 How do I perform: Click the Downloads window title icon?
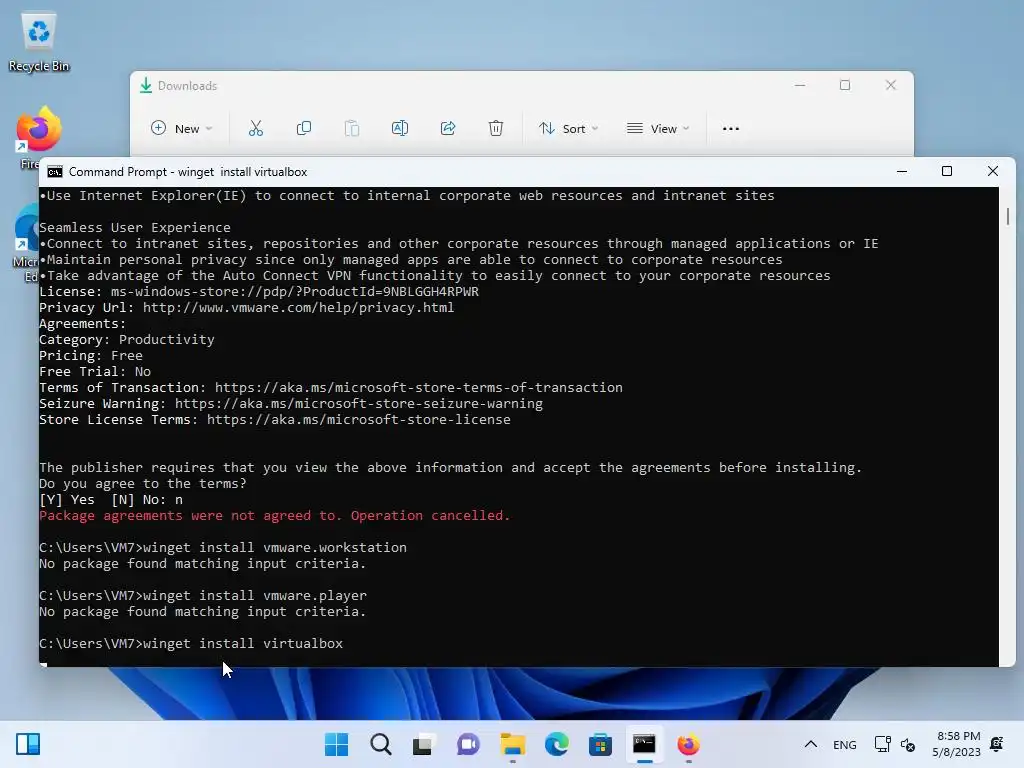pyautogui.click(x=146, y=86)
